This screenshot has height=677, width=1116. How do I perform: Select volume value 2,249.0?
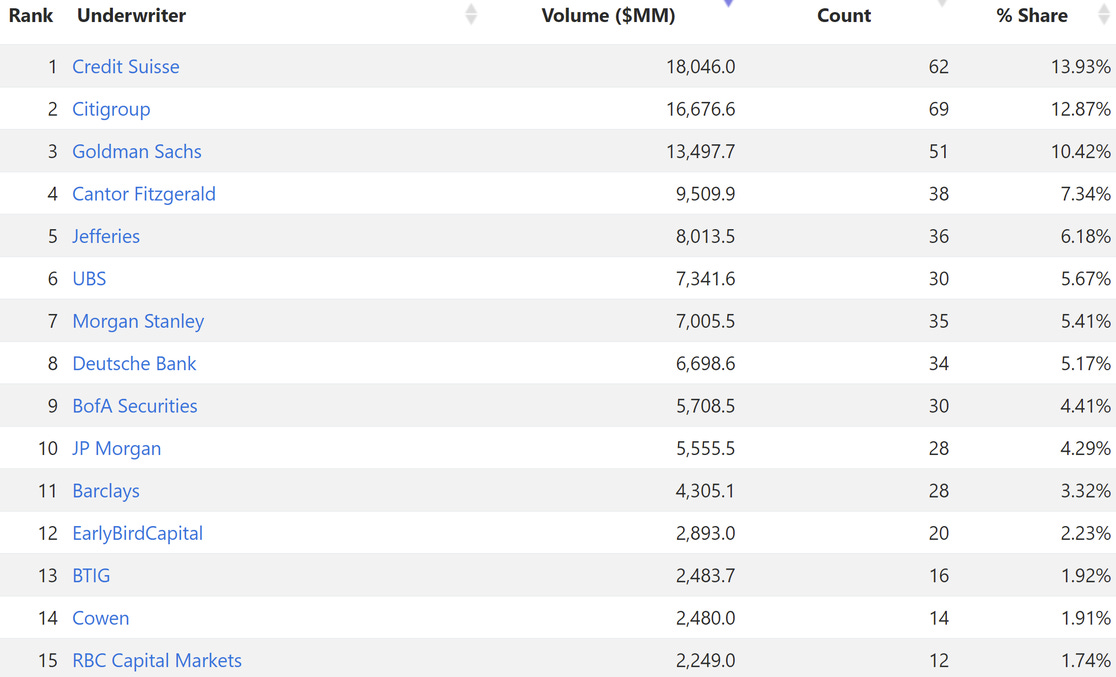705,660
